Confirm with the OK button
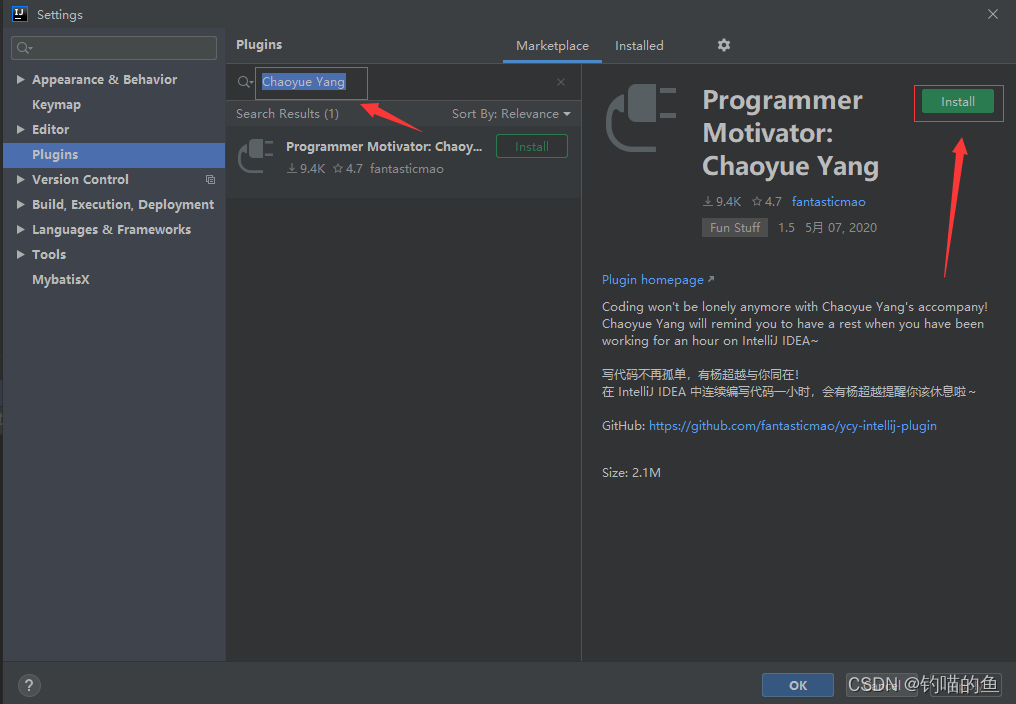1016x704 pixels. click(x=798, y=685)
